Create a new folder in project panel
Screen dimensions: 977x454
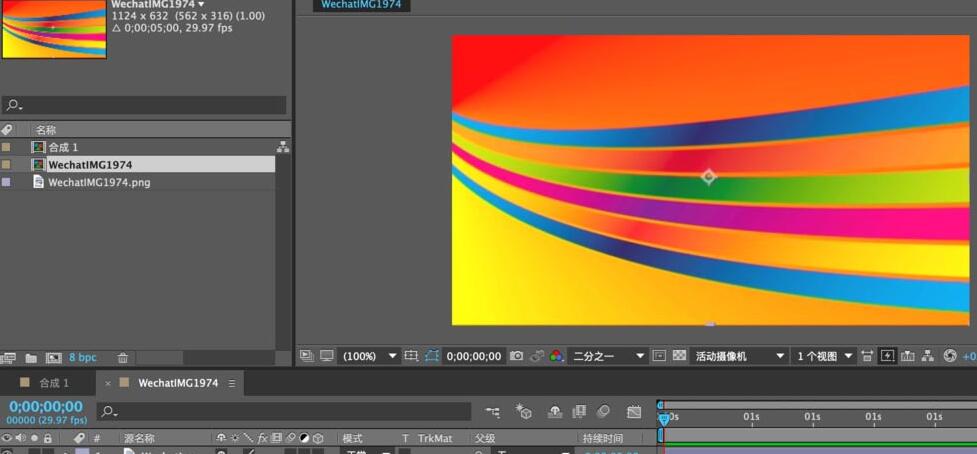coord(31,358)
